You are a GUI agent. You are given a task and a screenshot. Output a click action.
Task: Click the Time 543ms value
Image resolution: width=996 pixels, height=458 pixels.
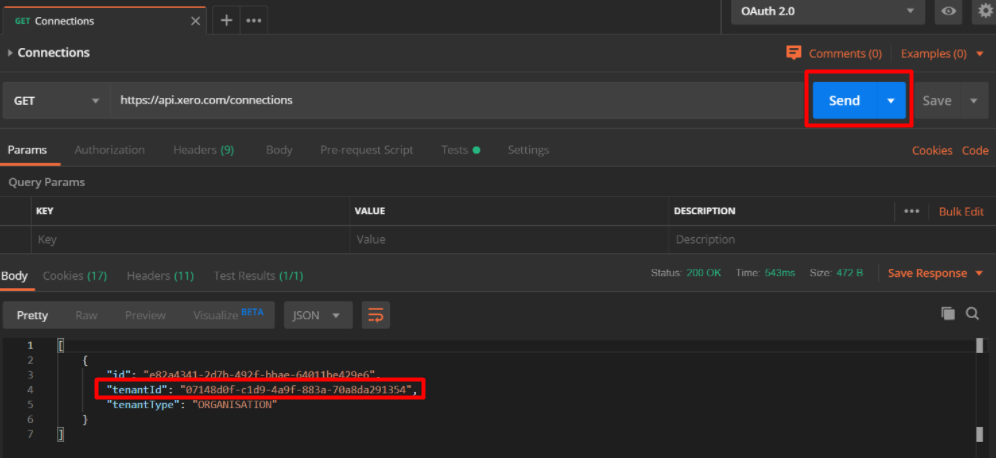[779, 273]
